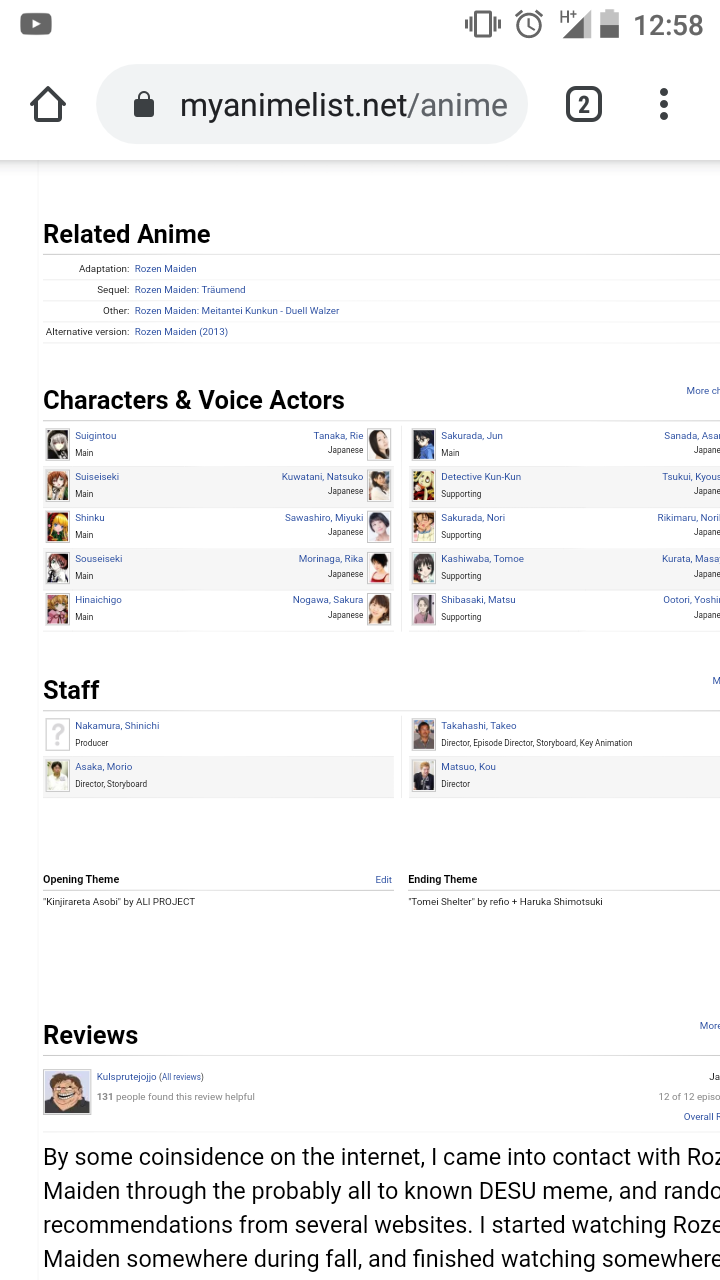Screen dimensions: 720x1280
Task: Tap Nakamura, Shinichi placeholder question-mark image
Action: pos(57,734)
